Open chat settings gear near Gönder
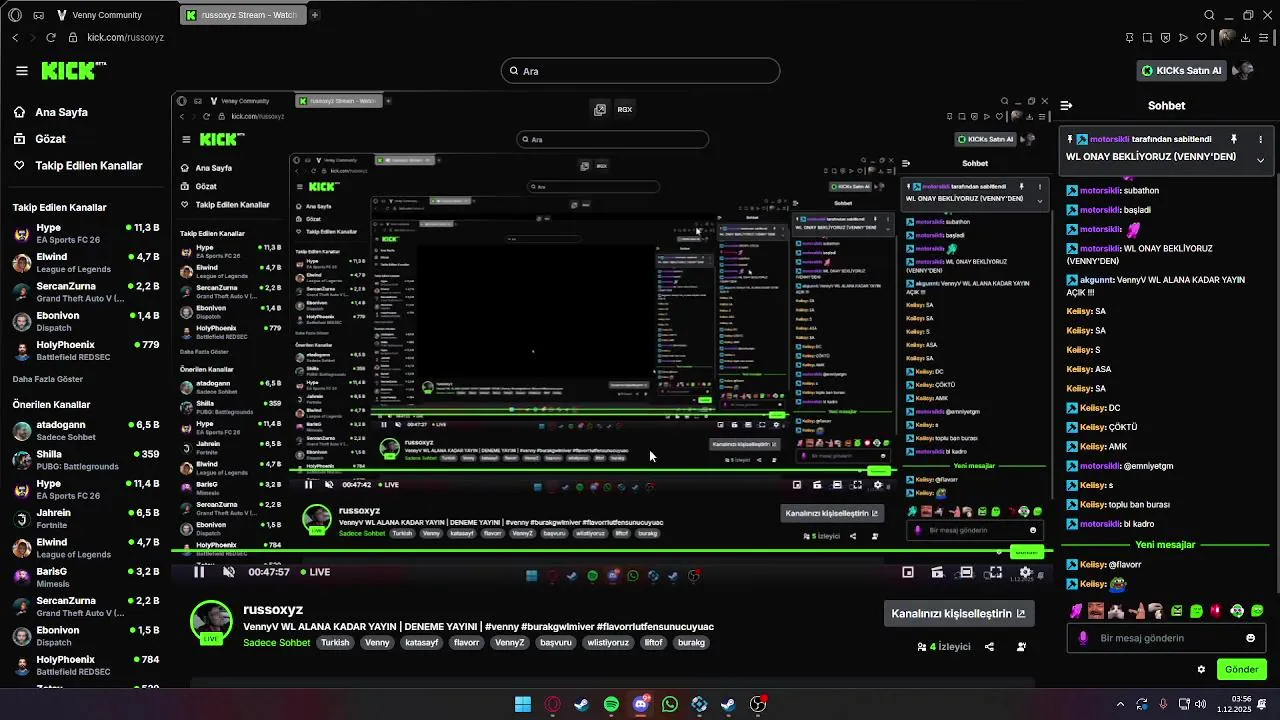Screen dimensions: 1280x720 (1201, 670)
